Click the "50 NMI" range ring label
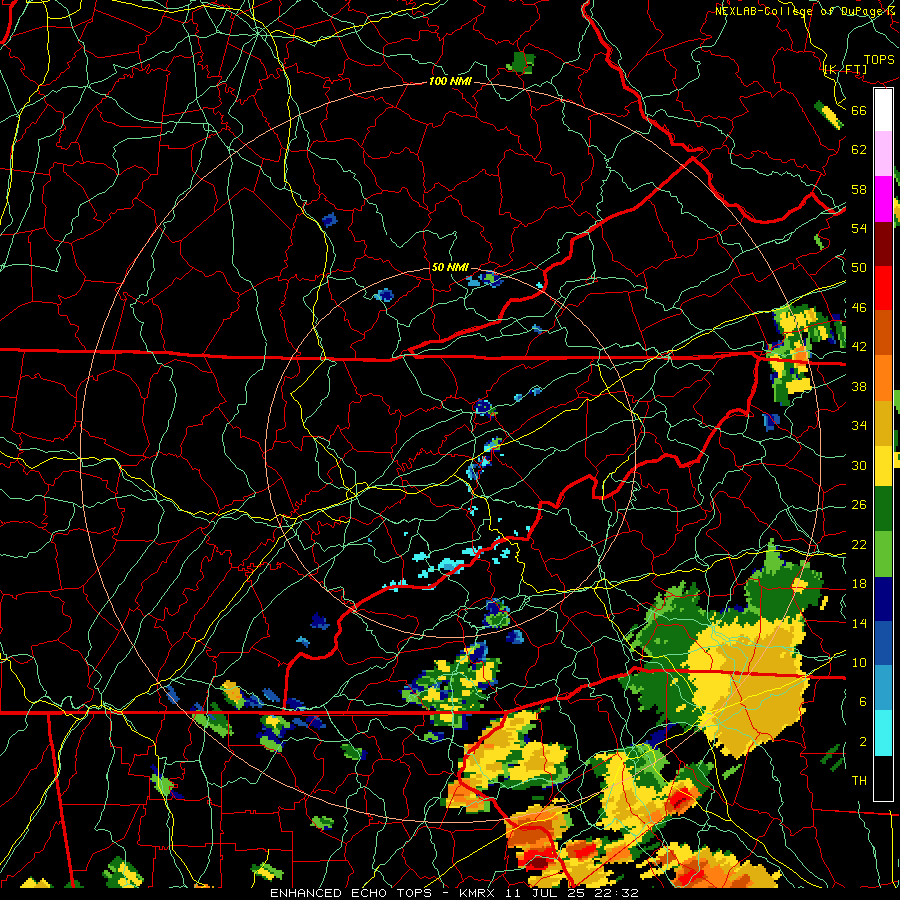 pyautogui.click(x=450, y=267)
